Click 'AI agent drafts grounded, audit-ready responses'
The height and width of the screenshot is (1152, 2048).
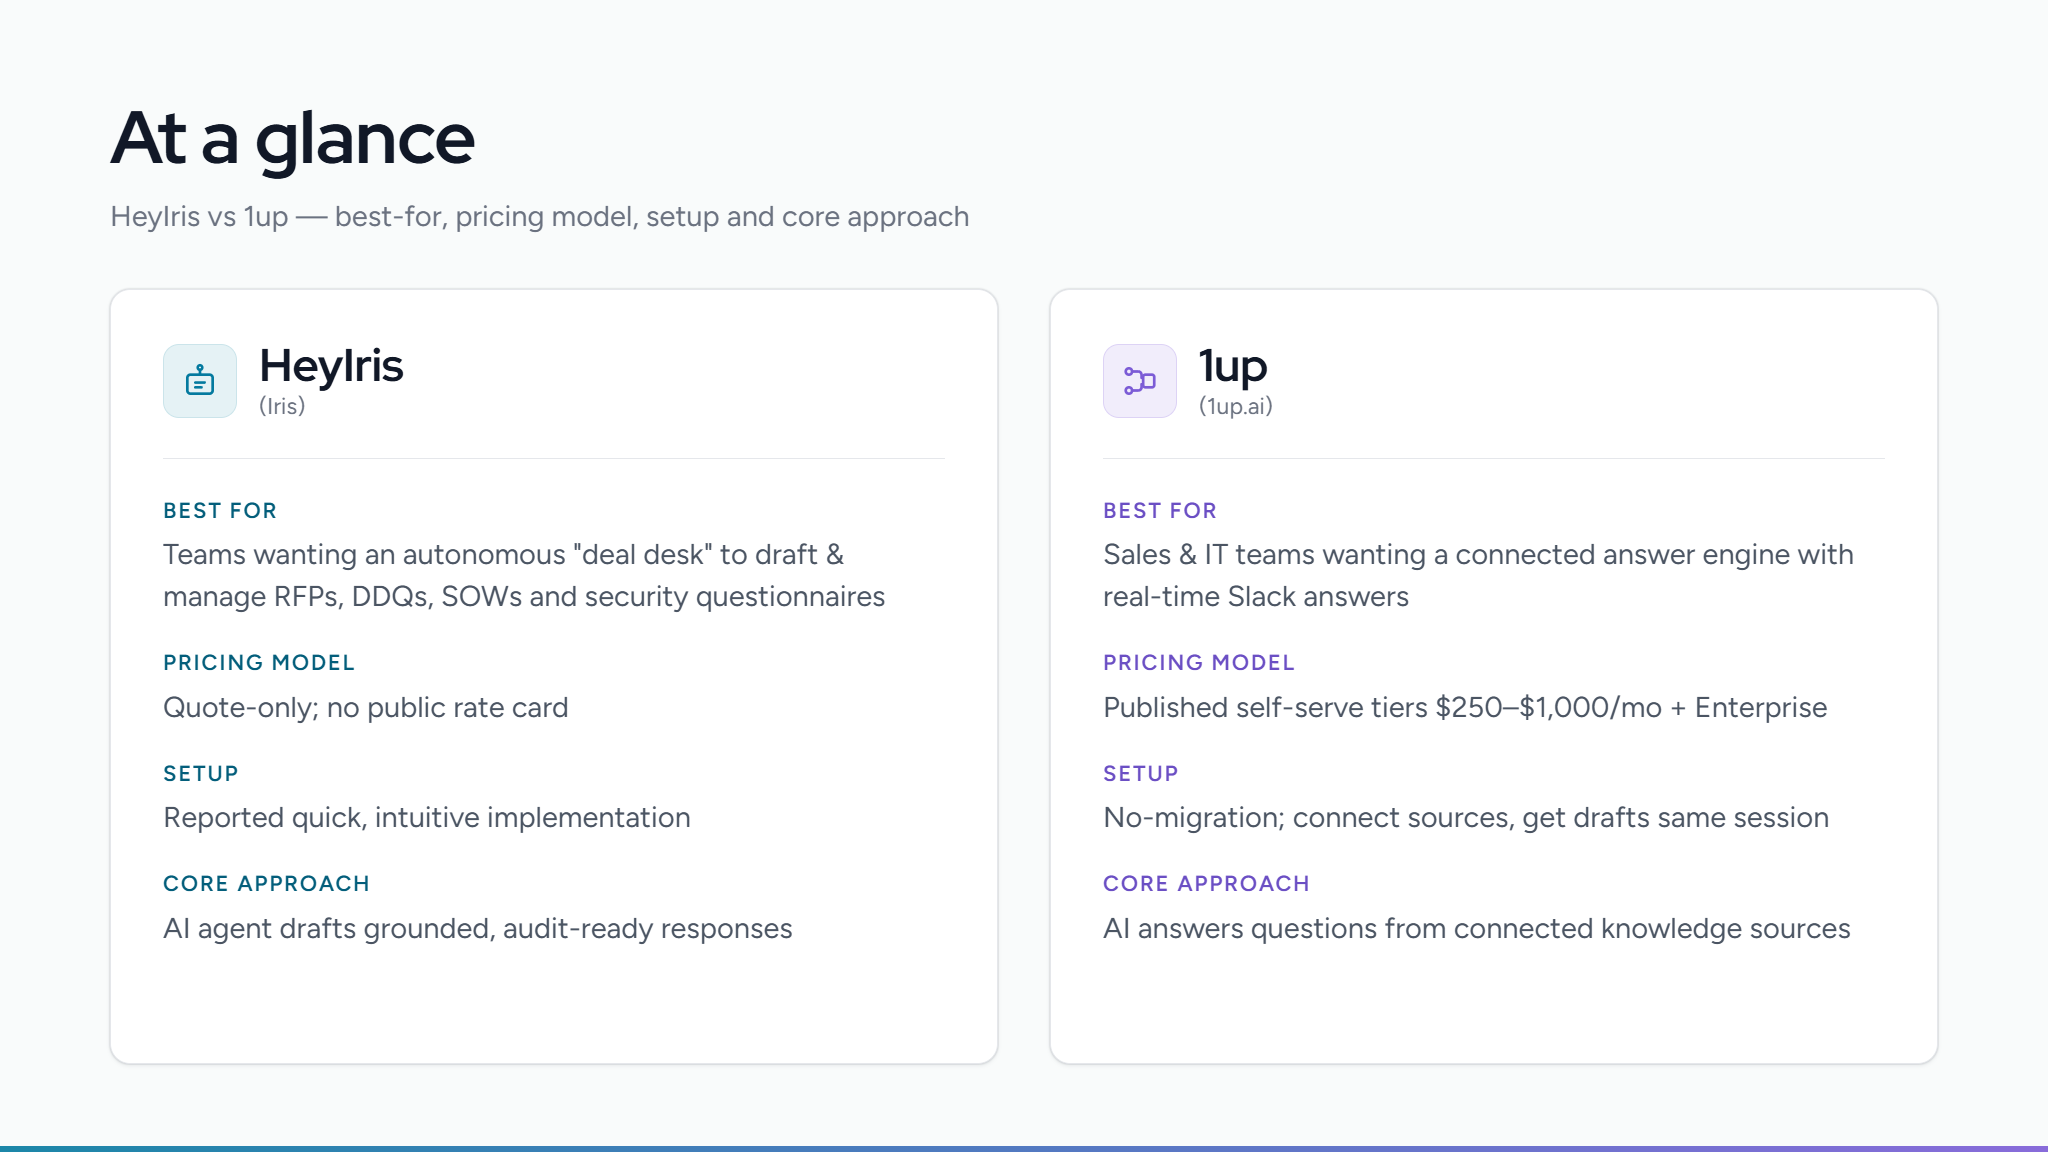[x=478, y=929]
